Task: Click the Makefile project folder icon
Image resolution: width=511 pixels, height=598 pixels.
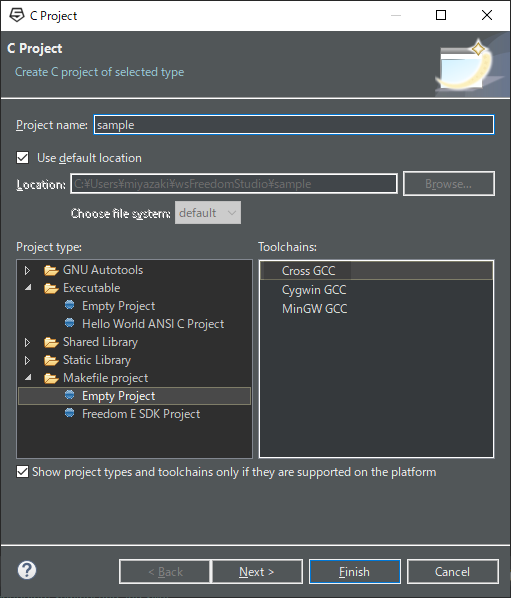Action: click(x=51, y=378)
